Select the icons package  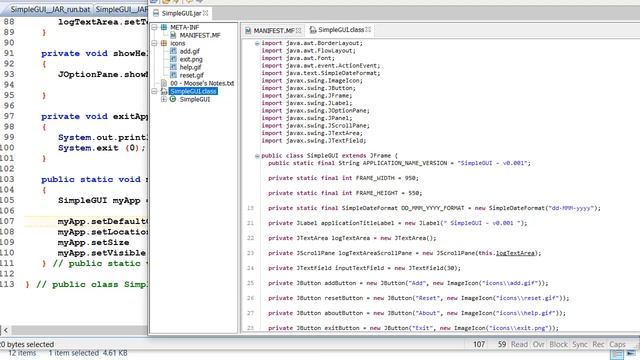point(178,43)
